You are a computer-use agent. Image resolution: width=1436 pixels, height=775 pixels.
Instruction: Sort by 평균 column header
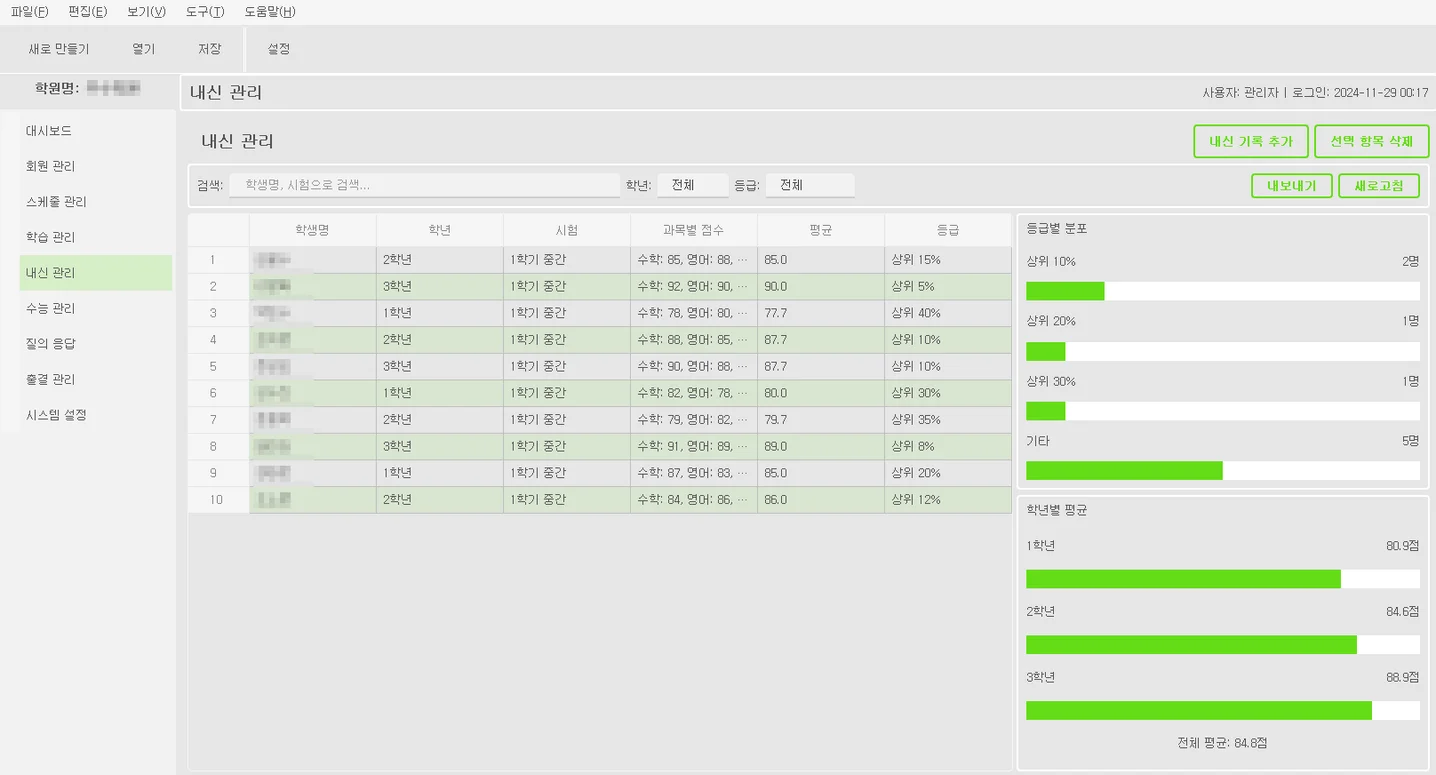(x=820, y=230)
